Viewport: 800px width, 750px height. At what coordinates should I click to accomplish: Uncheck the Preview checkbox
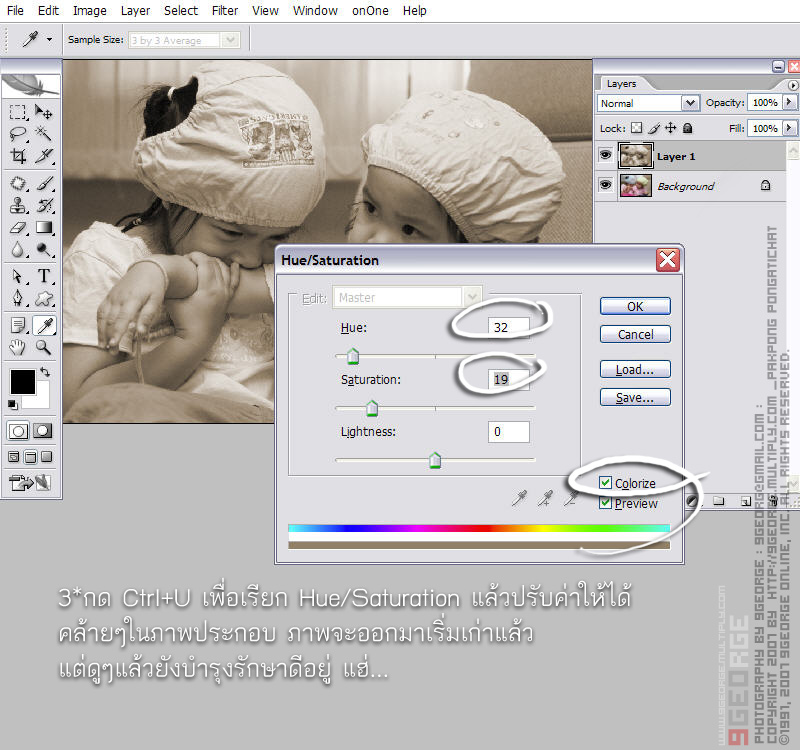tap(605, 503)
